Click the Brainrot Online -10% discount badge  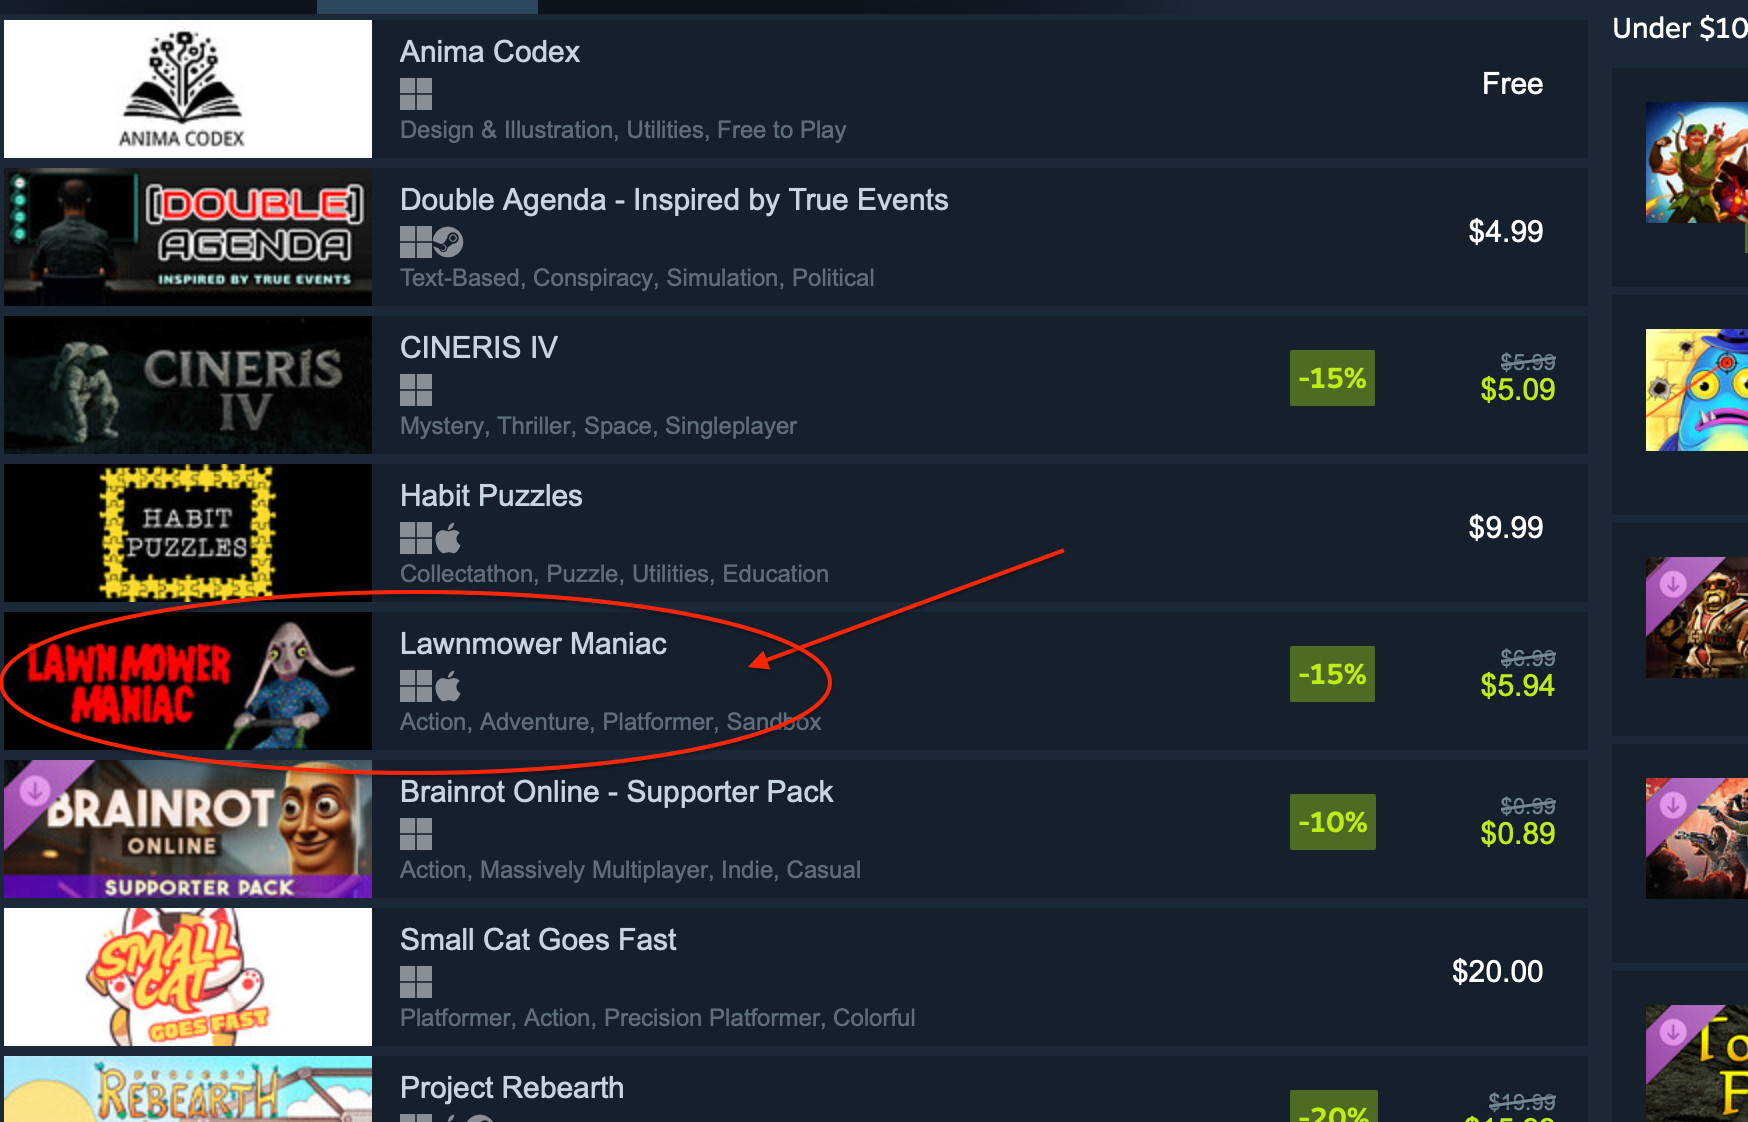[x=1332, y=822]
